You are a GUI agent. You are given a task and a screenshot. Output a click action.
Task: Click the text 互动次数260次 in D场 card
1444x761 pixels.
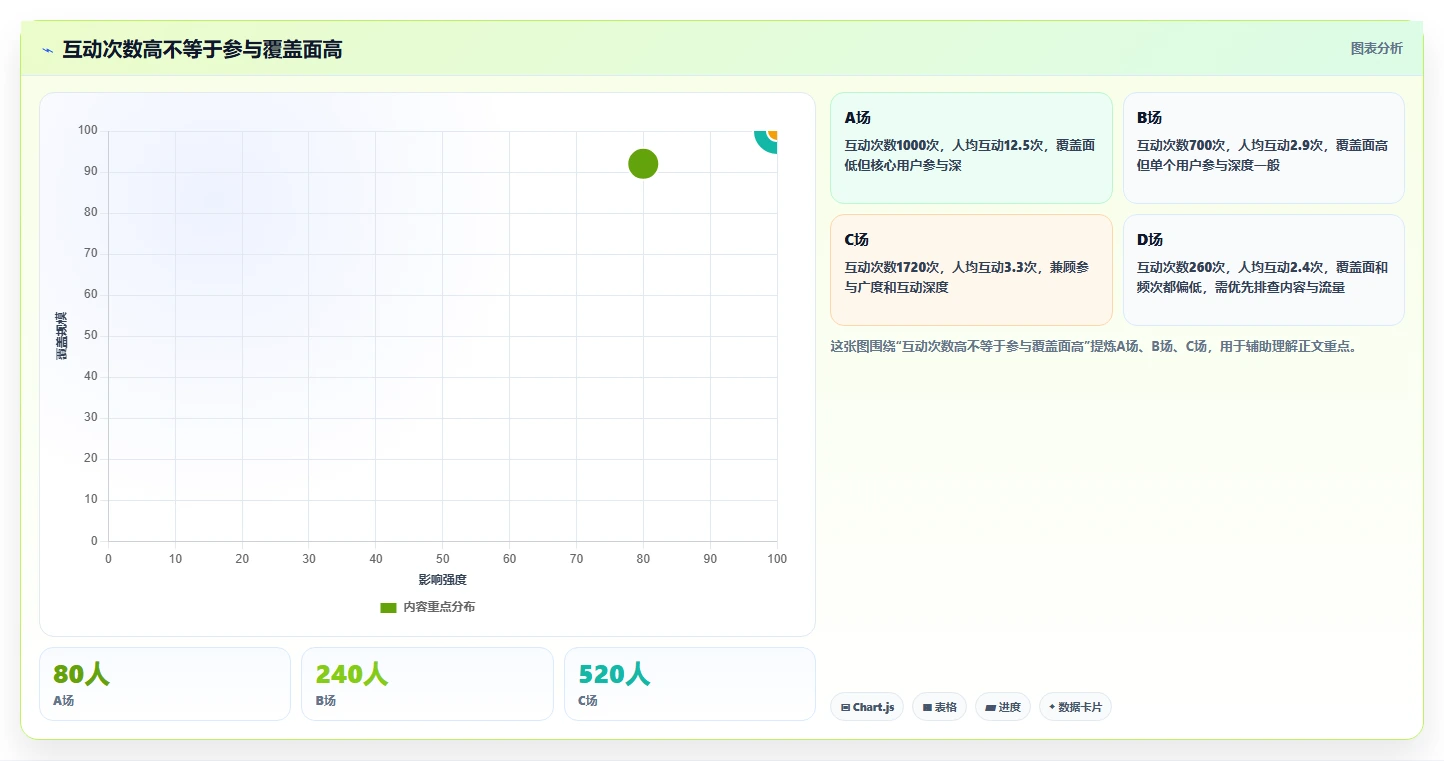(x=1181, y=267)
